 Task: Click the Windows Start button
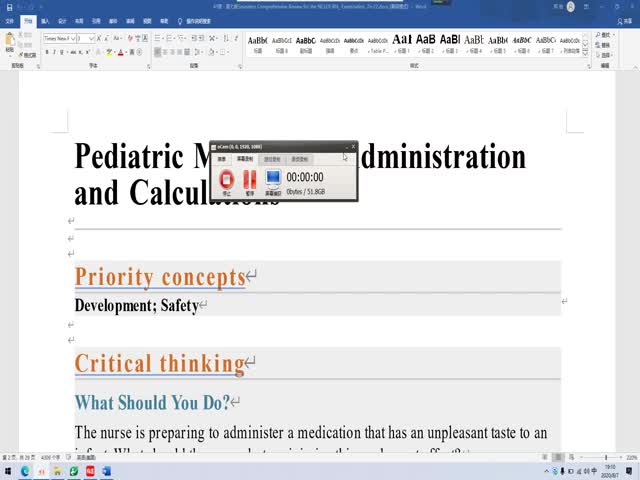pos(7,471)
